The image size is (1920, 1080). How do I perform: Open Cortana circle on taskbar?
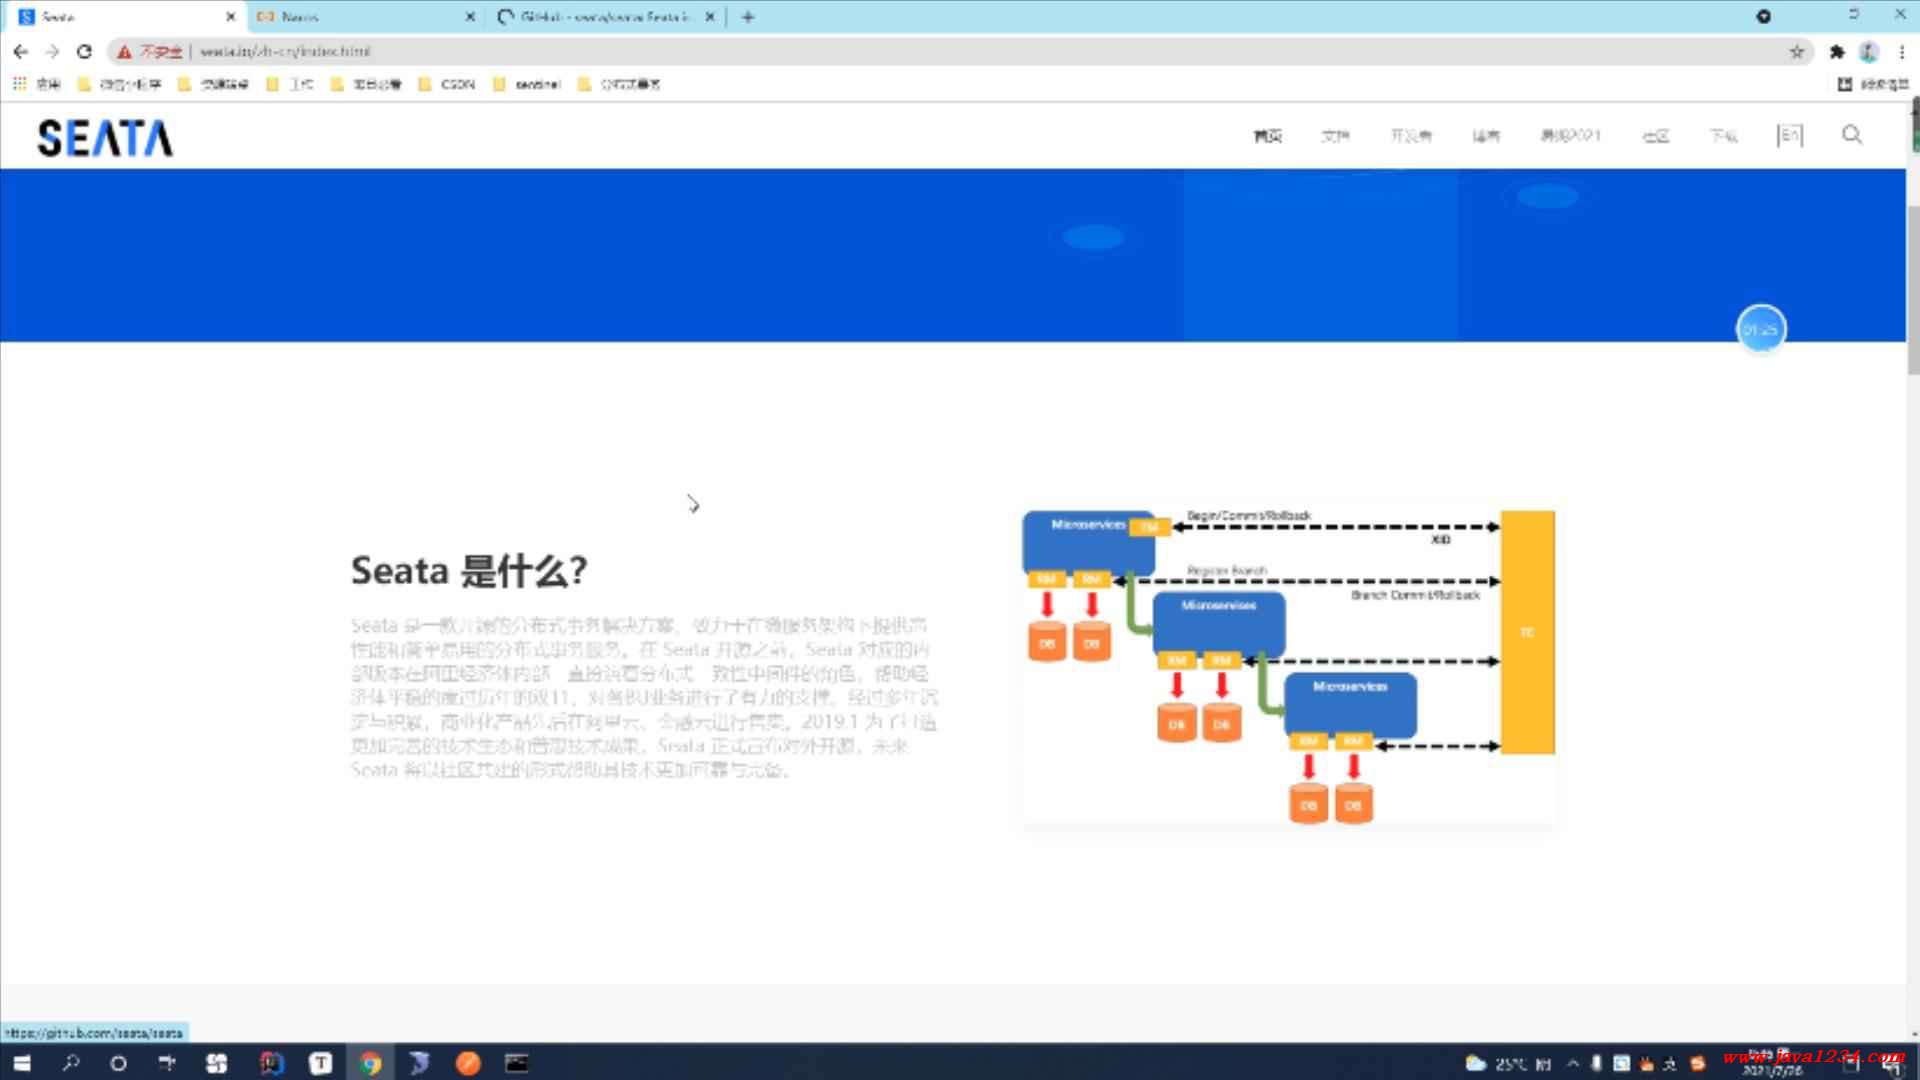[118, 1062]
